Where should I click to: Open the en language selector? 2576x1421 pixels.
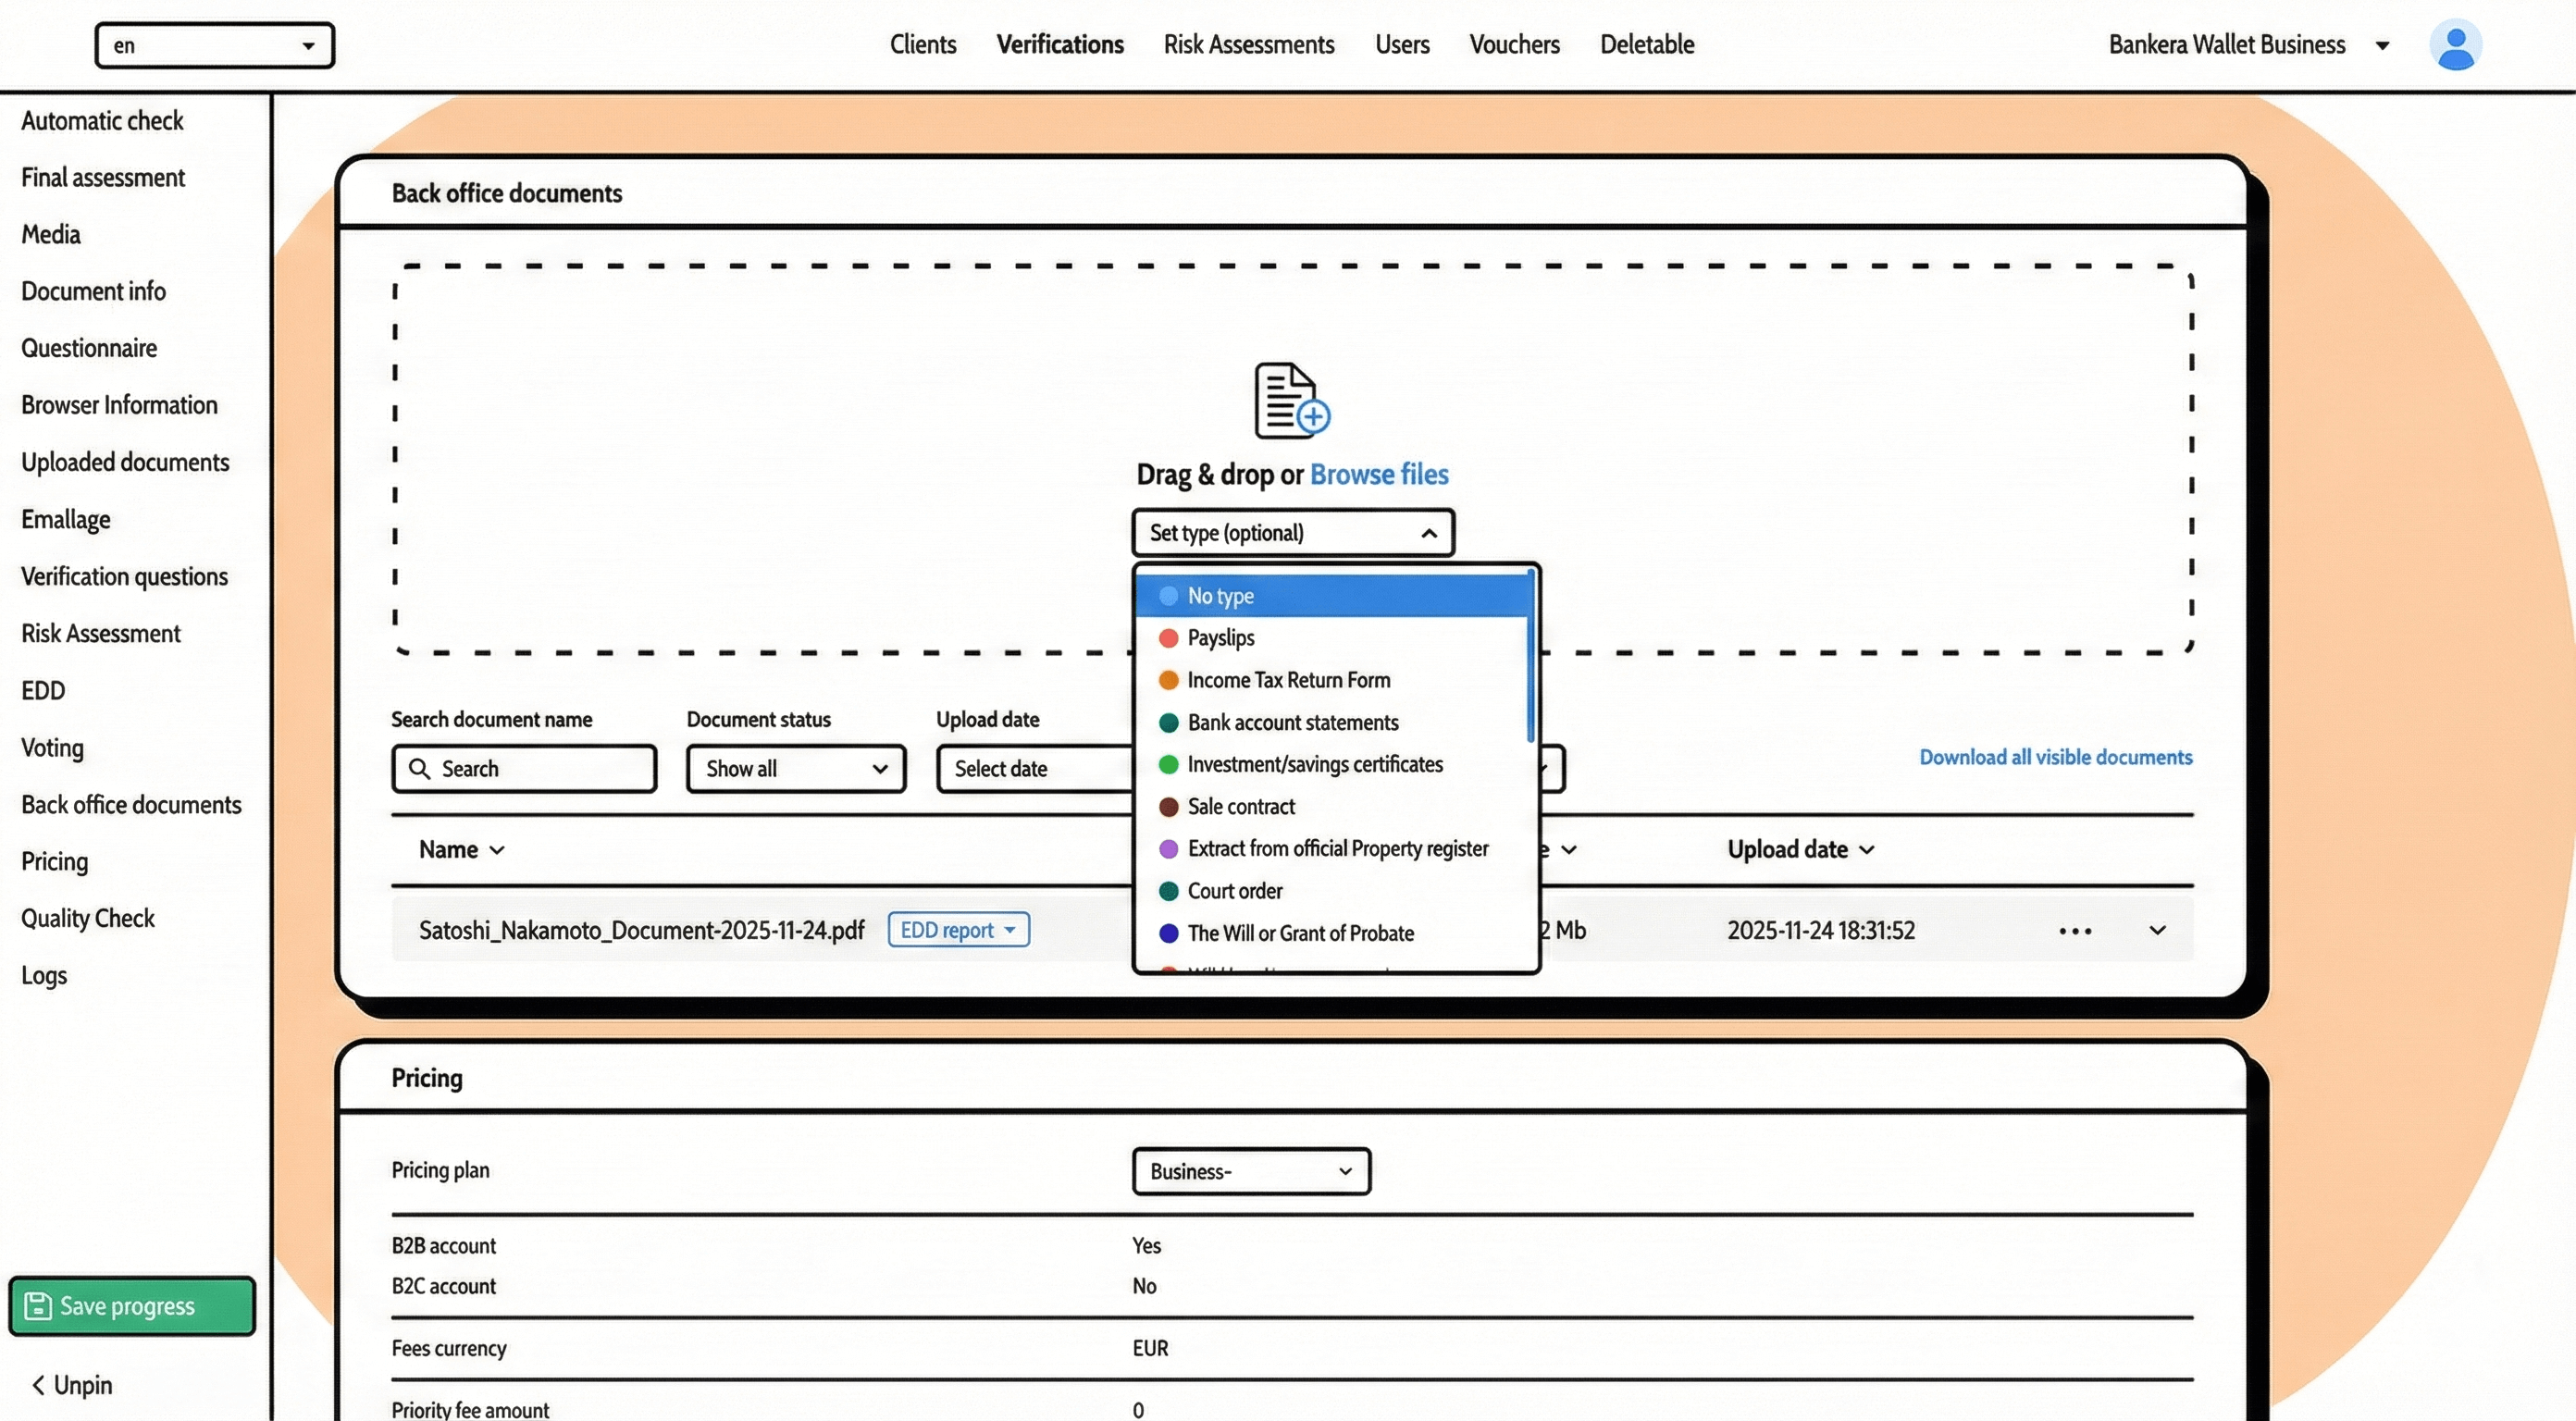click(214, 46)
